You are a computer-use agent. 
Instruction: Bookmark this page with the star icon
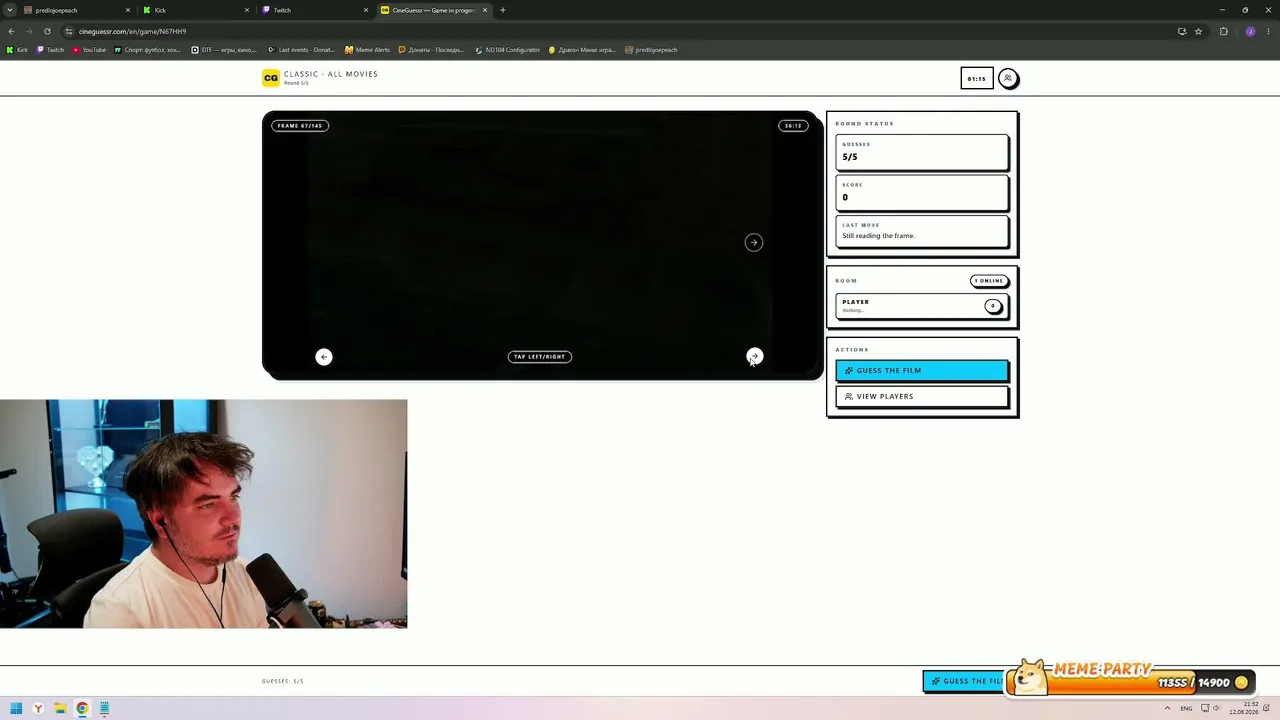pyautogui.click(x=1198, y=31)
